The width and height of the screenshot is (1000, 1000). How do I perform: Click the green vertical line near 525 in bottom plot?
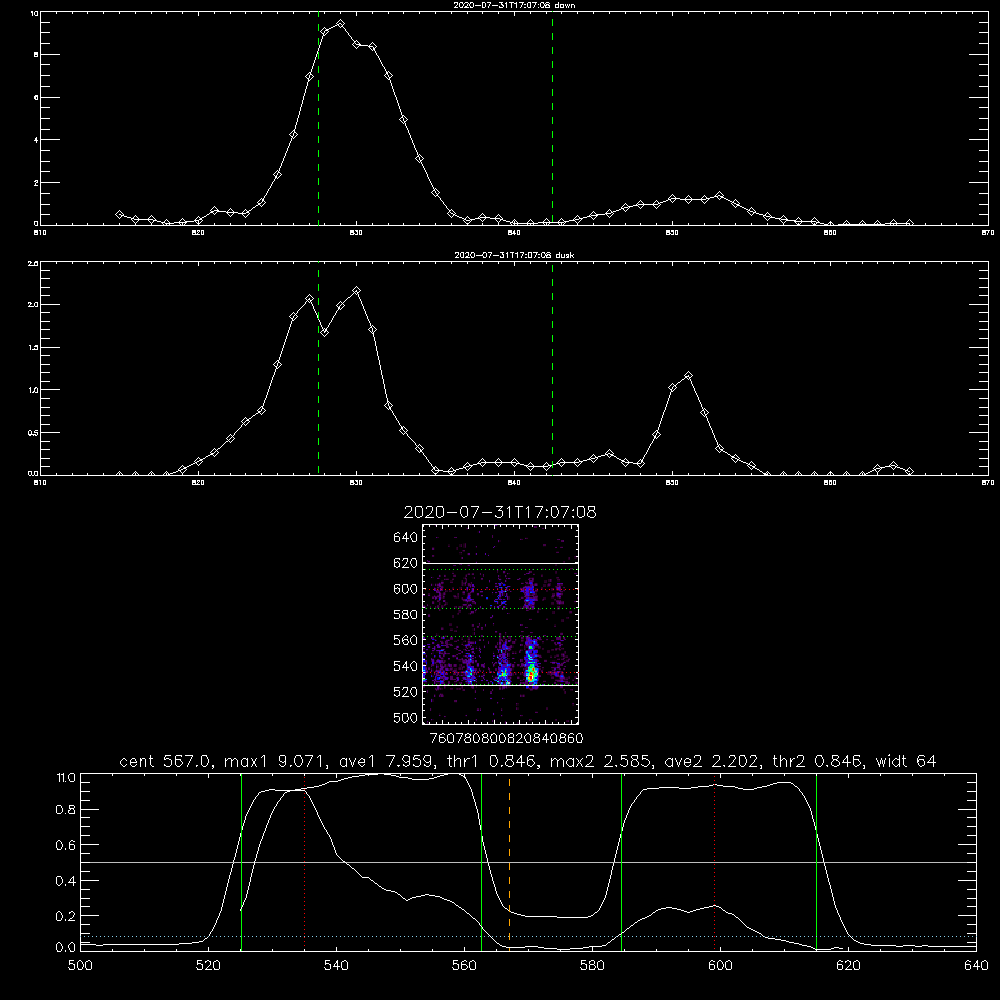click(x=241, y=861)
